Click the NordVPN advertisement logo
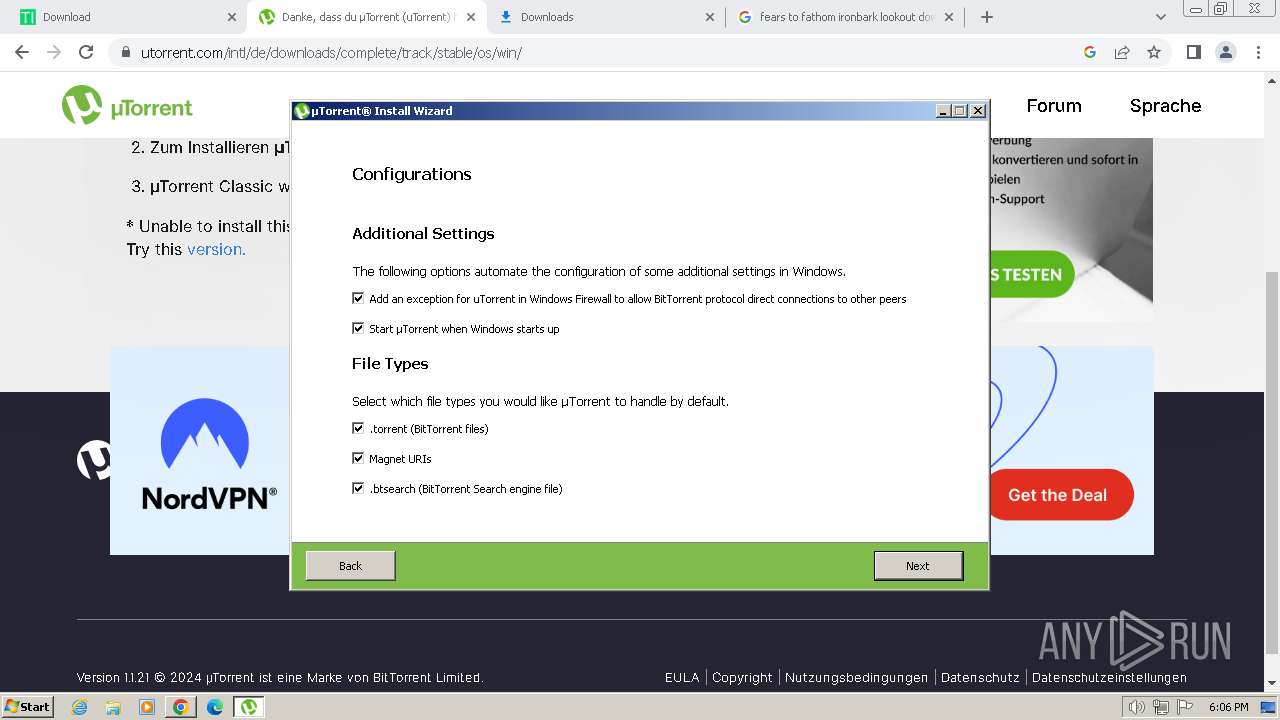The image size is (1280, 720). [209, 454]
